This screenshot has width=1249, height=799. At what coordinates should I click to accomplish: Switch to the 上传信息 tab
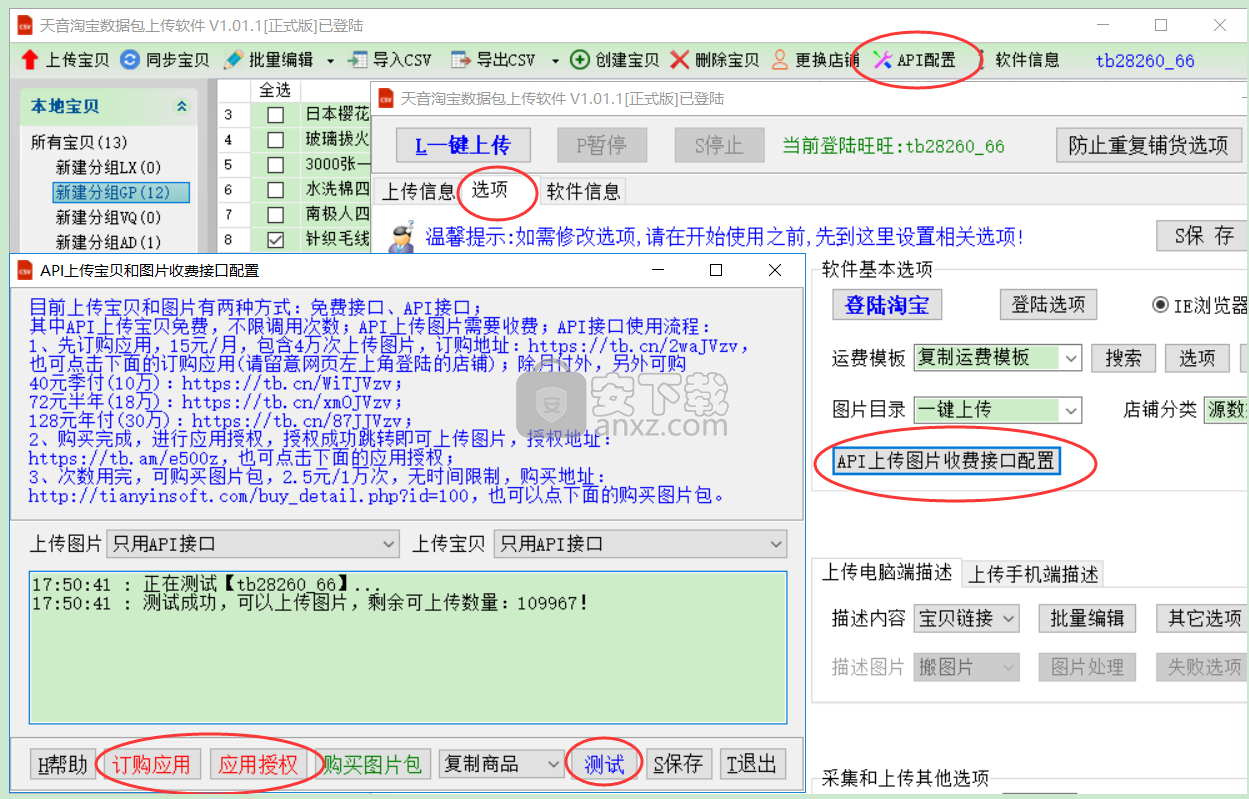pos(417,191)
